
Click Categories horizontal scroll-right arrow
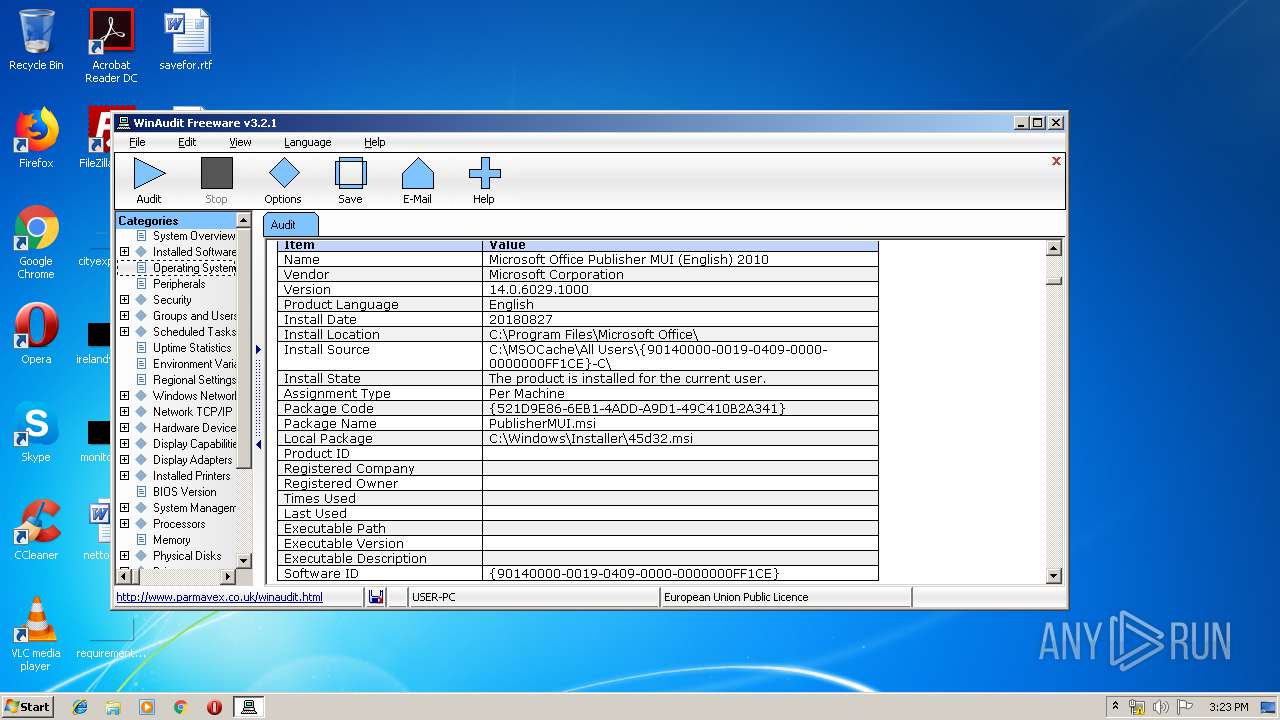227,576
